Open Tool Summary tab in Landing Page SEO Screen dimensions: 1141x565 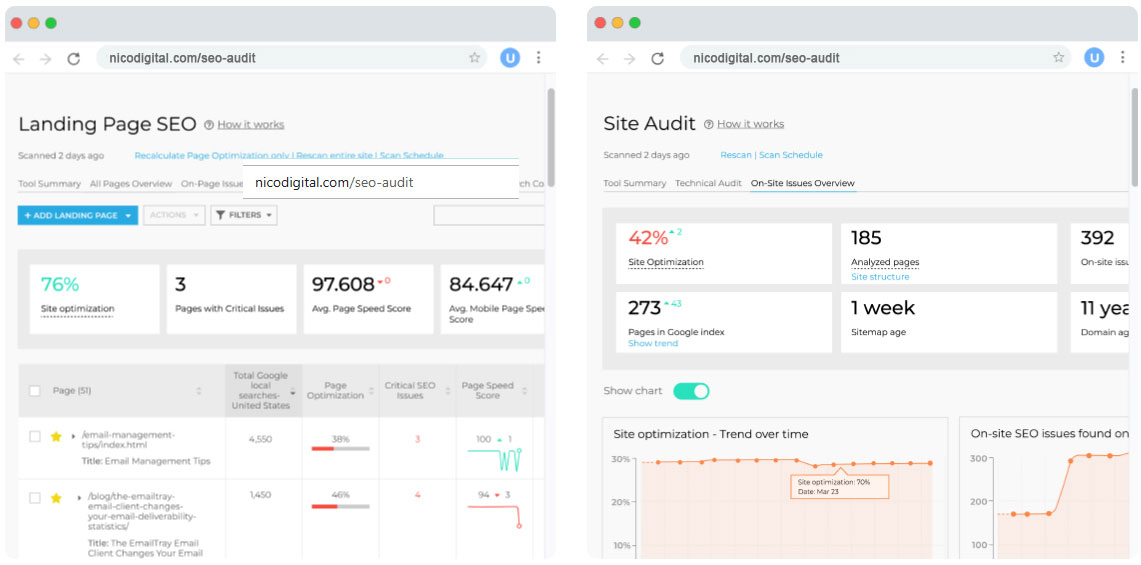click(x=49, y=184)
